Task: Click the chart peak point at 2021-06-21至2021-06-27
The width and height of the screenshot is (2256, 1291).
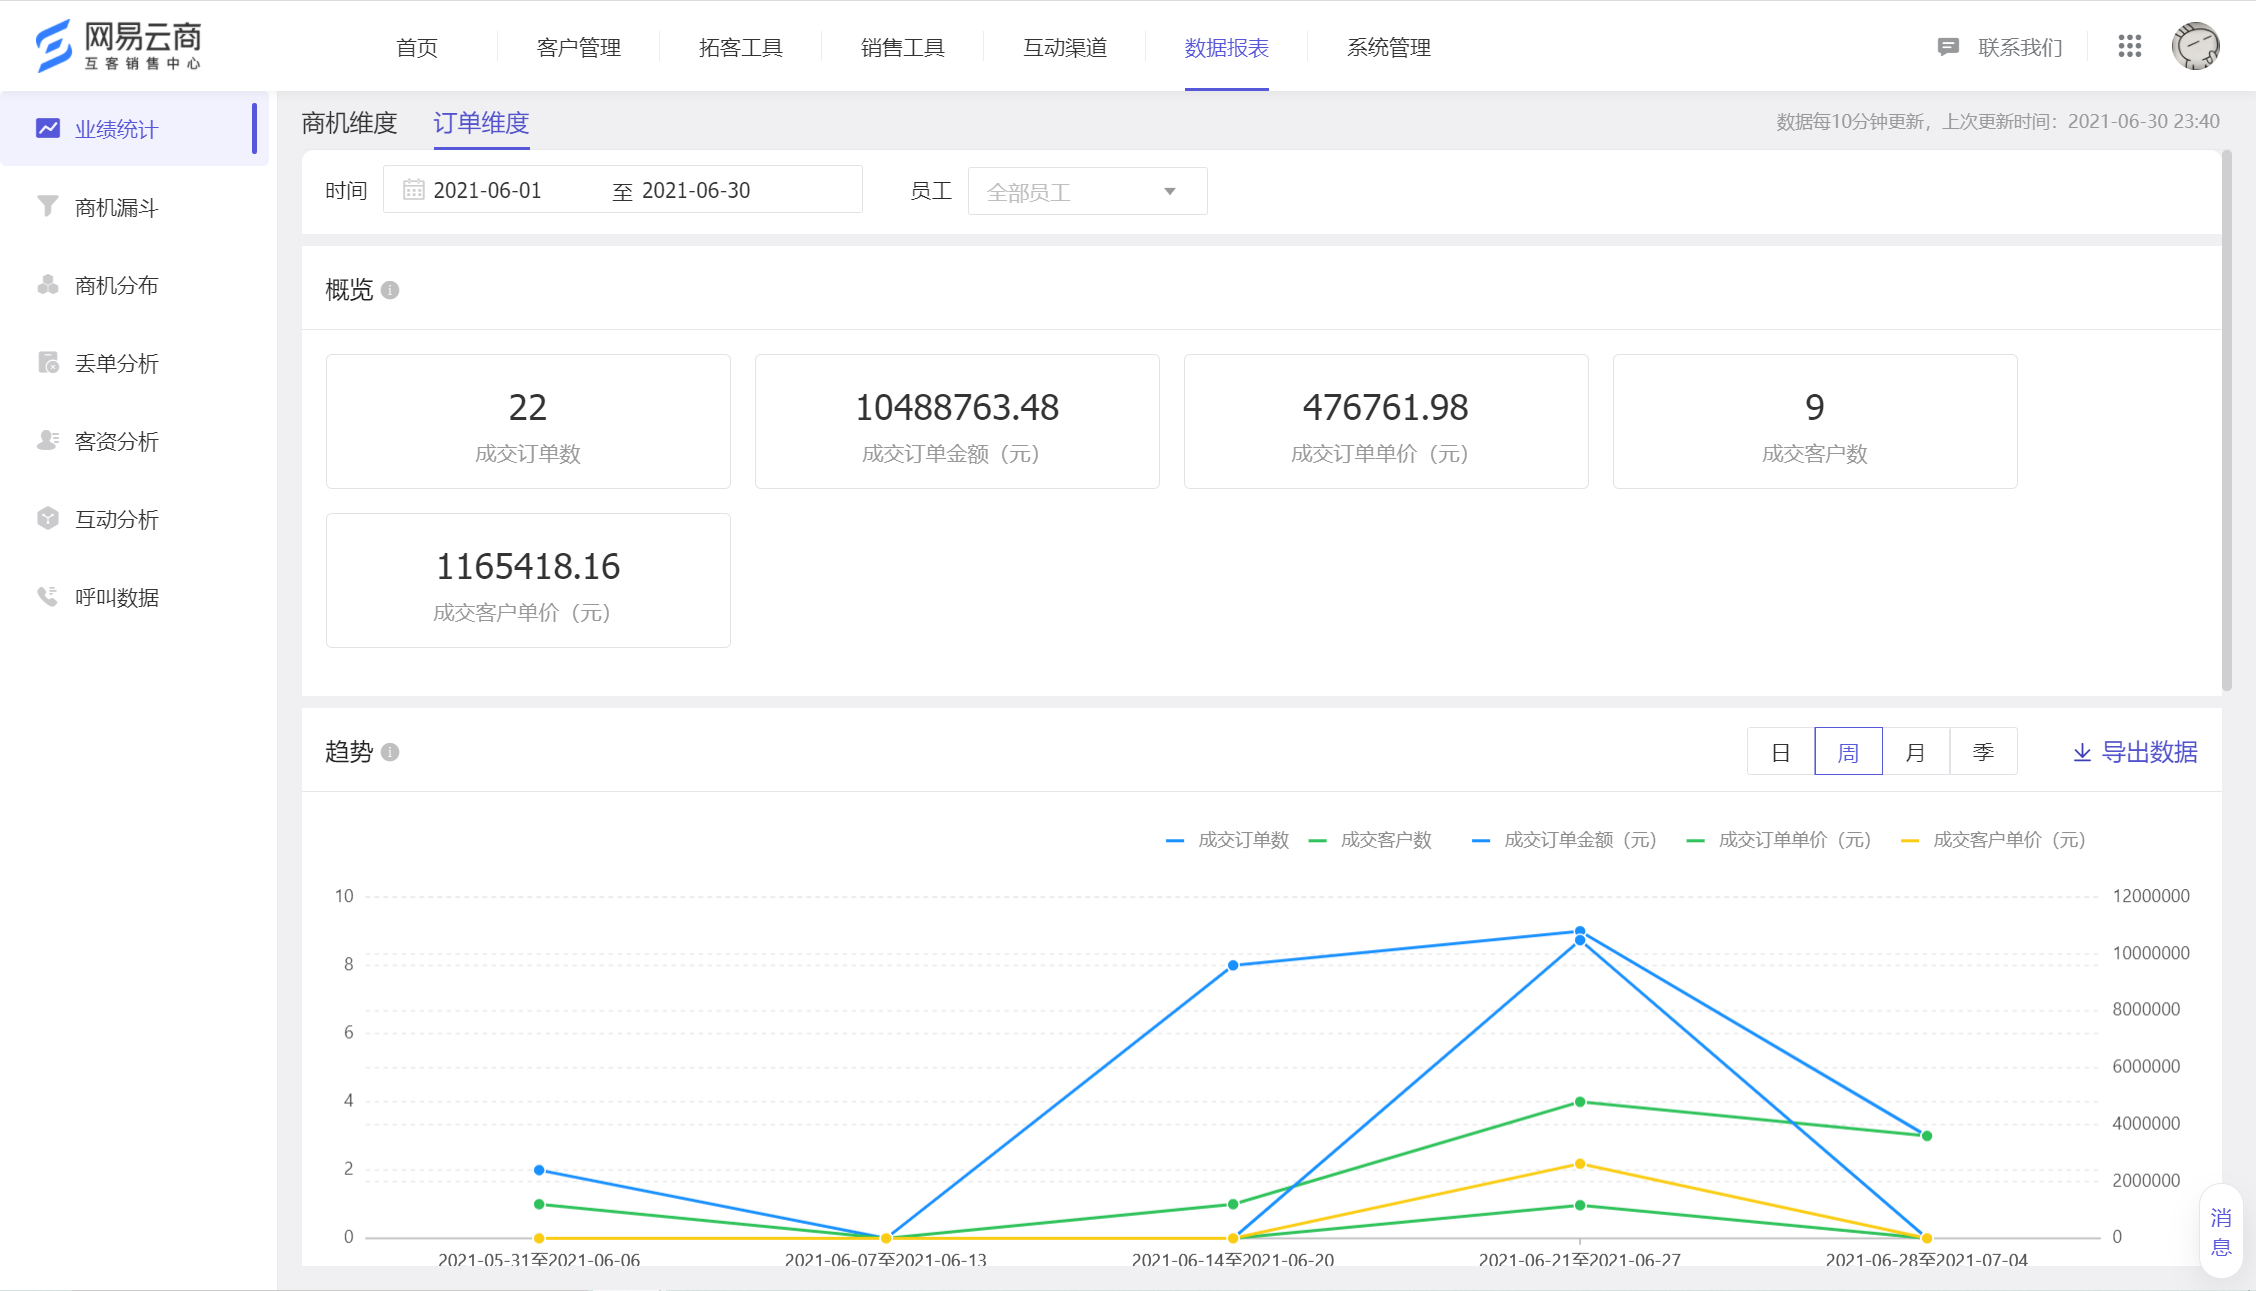Action: [x=1580, y=931]
